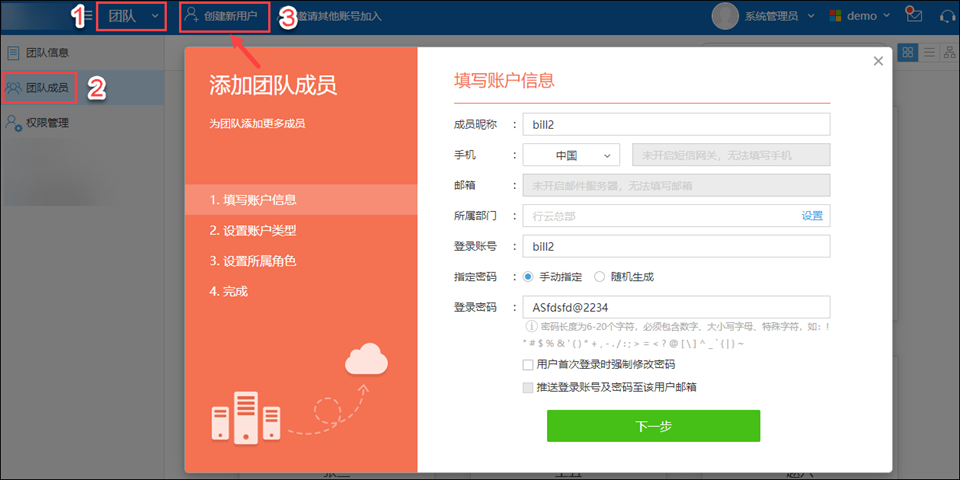Close the add team member dialog

click(878, 61)
